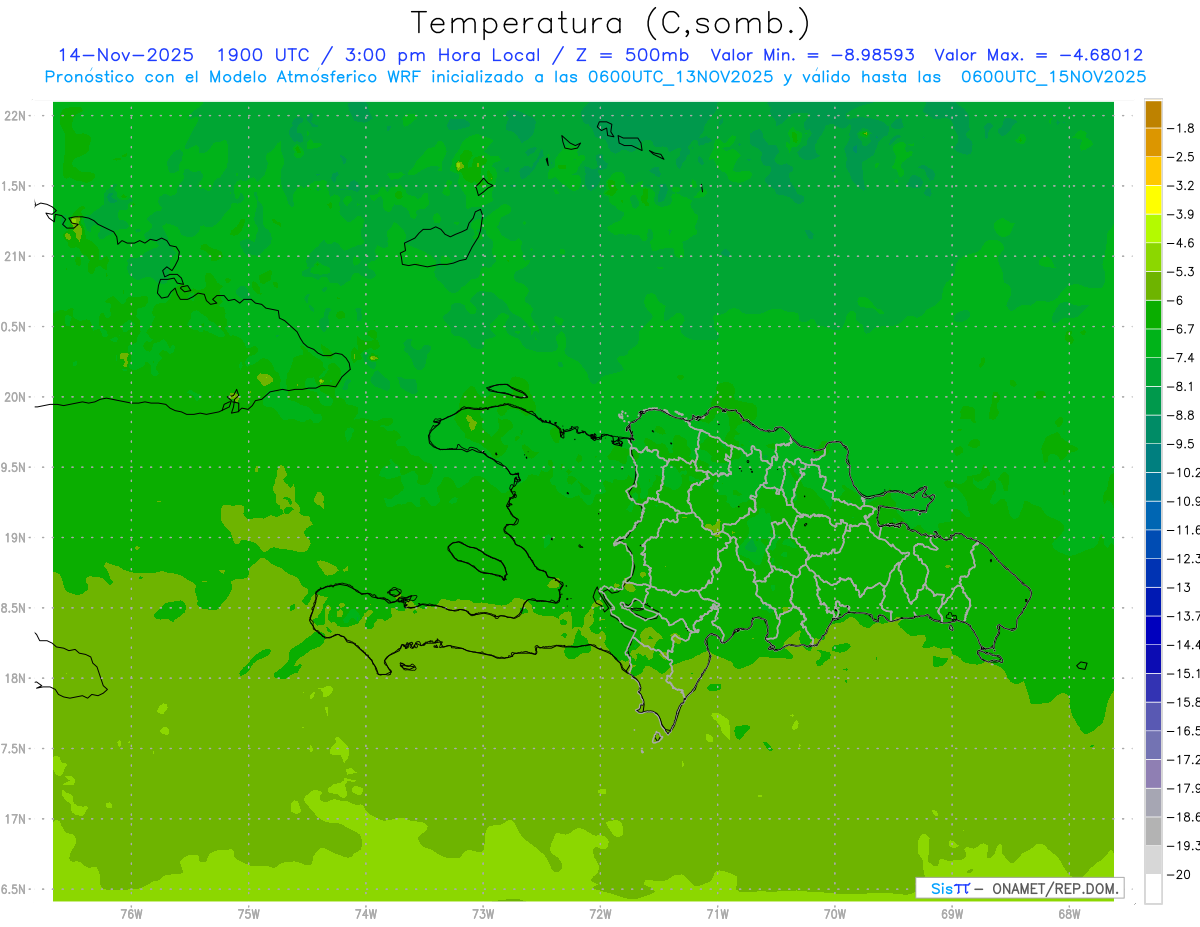Click the 69W longitude label
The height and width of the screenshot is (927, 1200).
point(952,914)
